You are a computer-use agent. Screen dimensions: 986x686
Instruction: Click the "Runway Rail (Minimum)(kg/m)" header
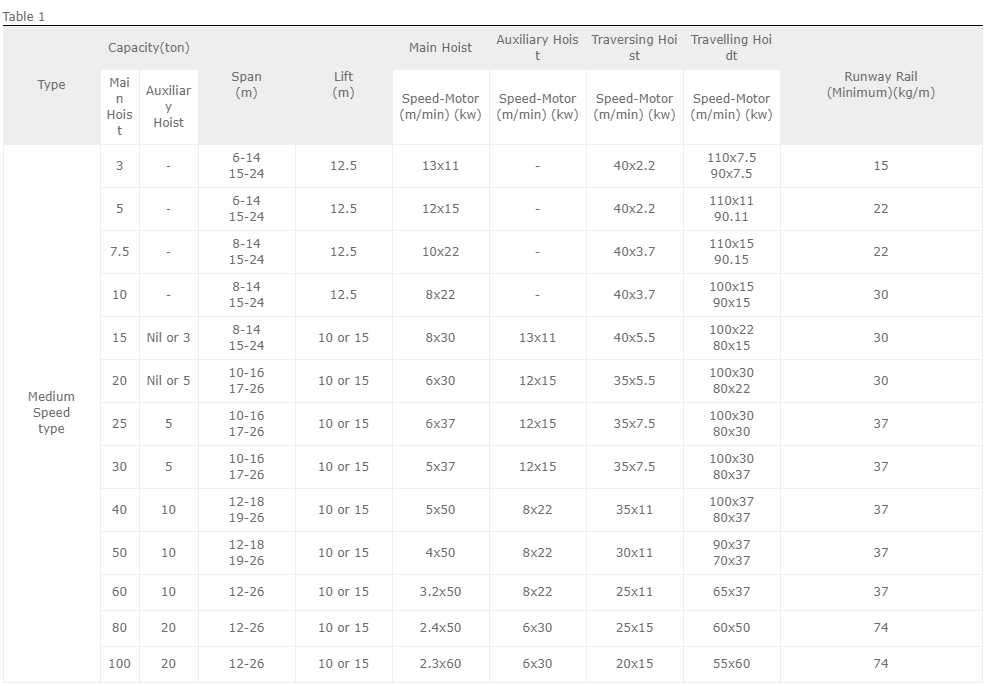[881, 85]
